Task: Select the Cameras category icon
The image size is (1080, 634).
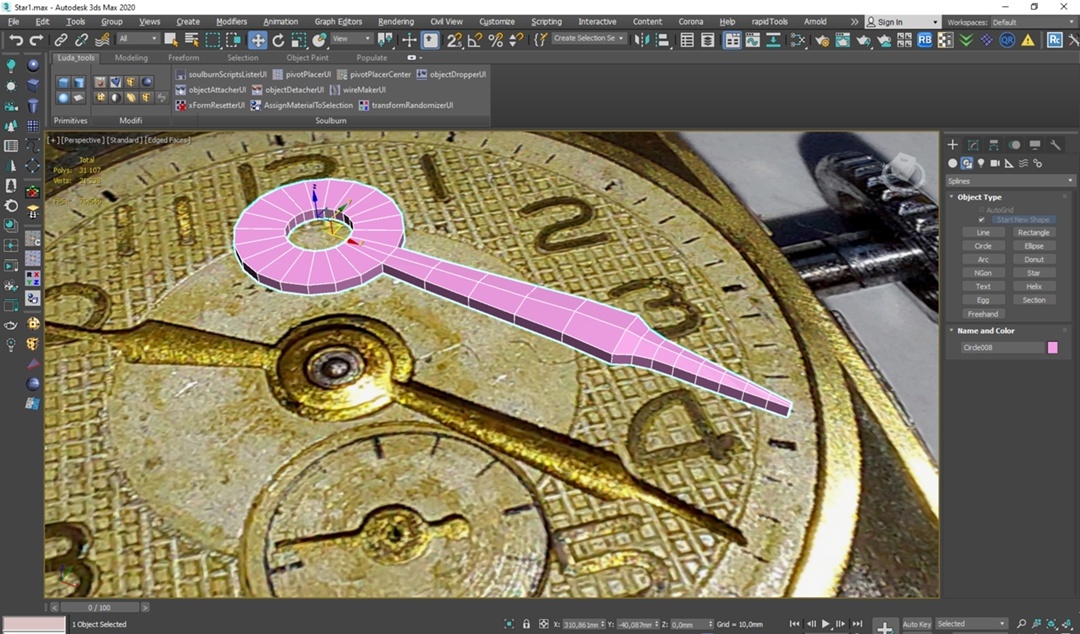Action: (995, 163)
